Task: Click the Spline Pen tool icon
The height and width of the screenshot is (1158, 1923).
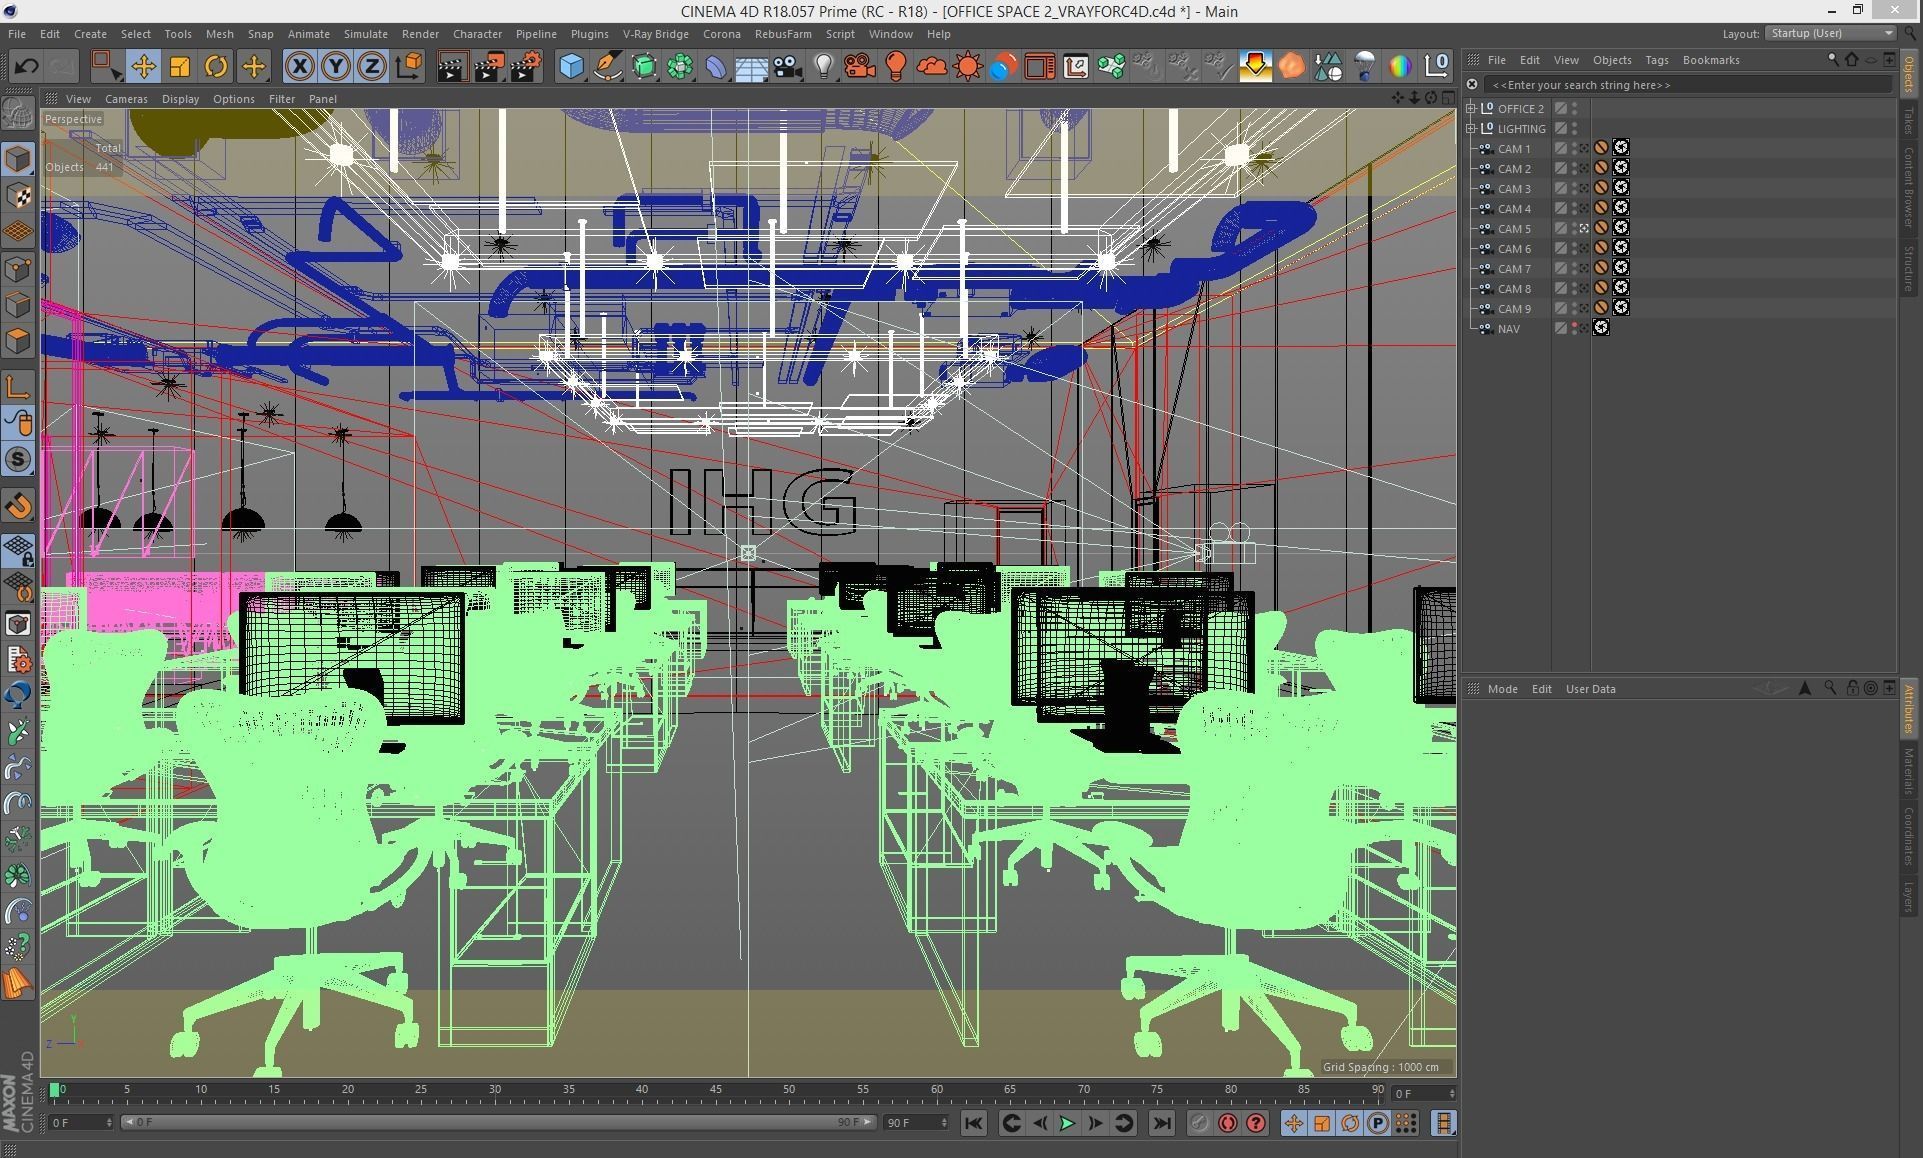Action: coord(608,67)
